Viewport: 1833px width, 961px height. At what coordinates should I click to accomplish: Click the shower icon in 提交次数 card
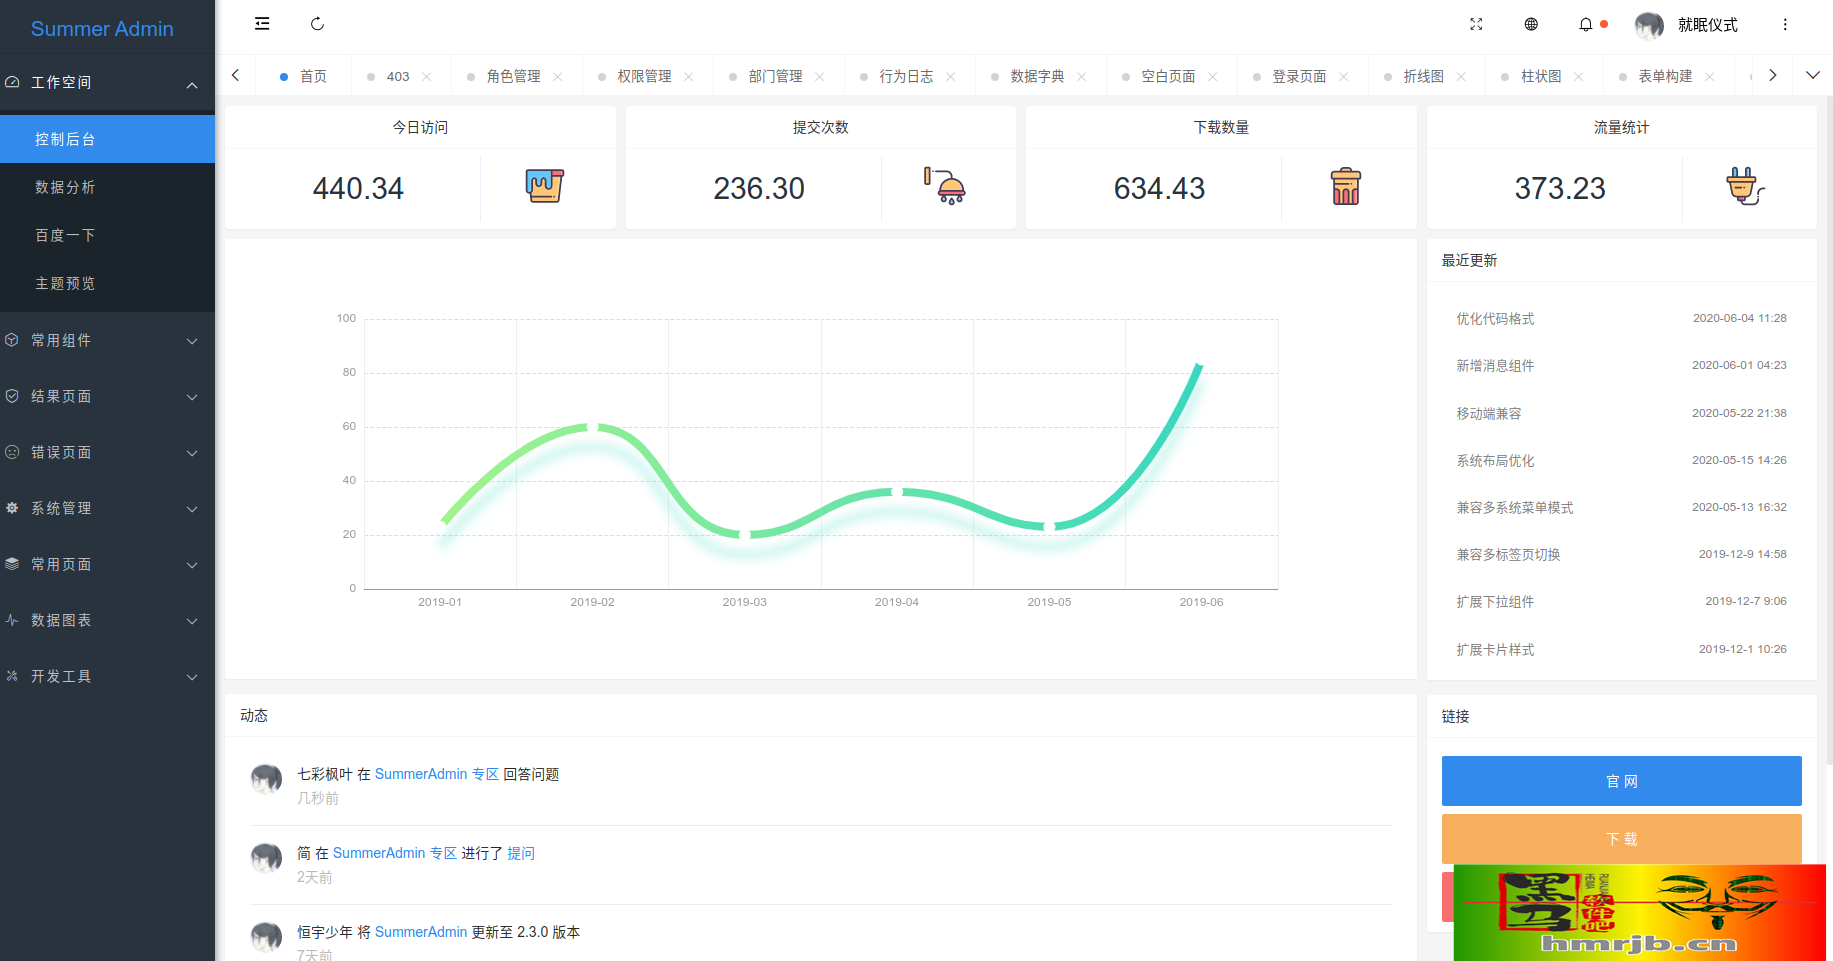[x=945, y=186]
